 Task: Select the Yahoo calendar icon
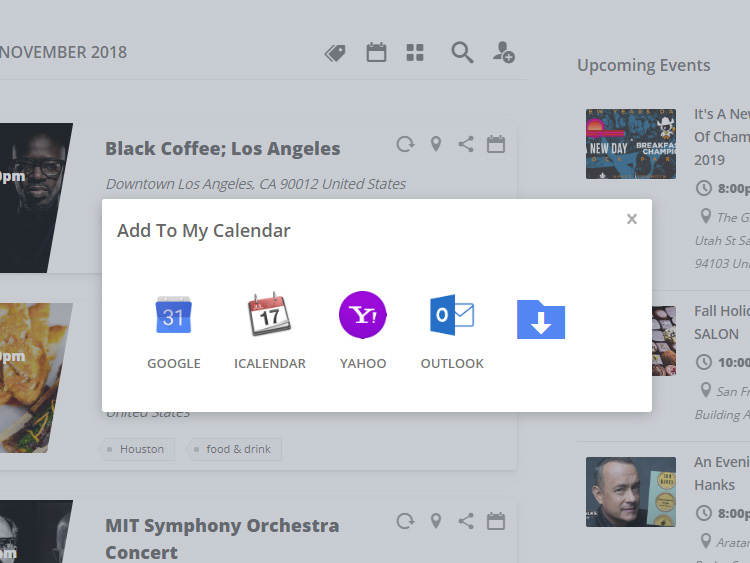363,315
